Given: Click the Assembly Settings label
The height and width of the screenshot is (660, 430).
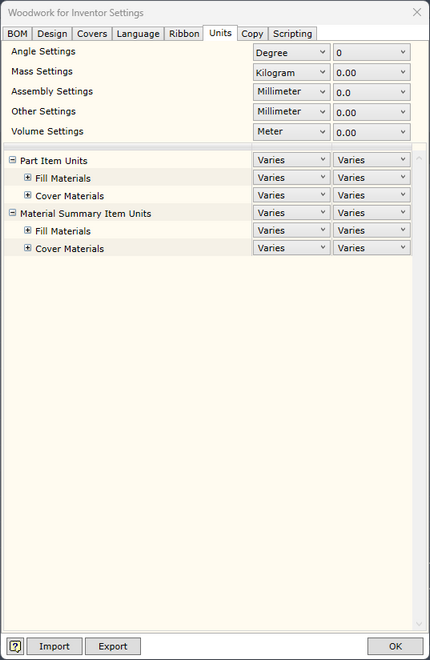Looking at the screenshot, I should click(x=52, y=91).
